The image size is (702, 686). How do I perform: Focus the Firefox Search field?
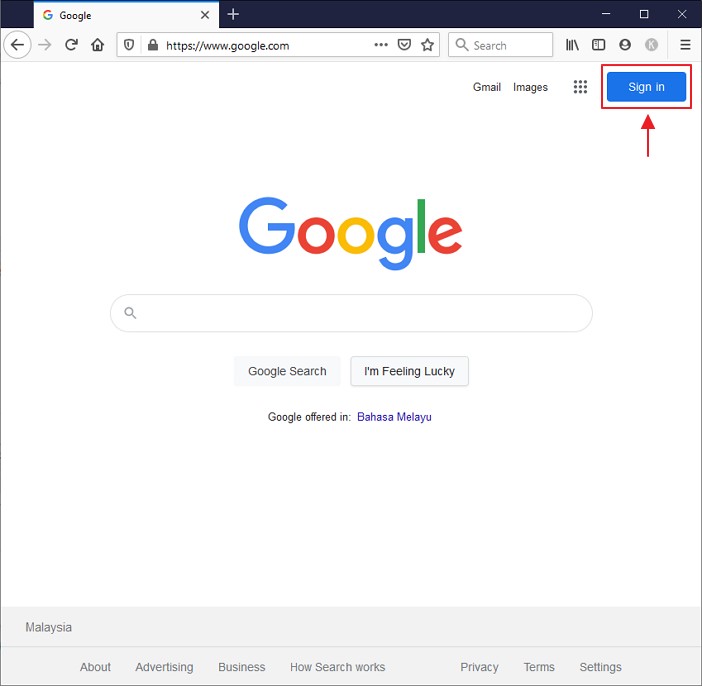click(501, 45)
